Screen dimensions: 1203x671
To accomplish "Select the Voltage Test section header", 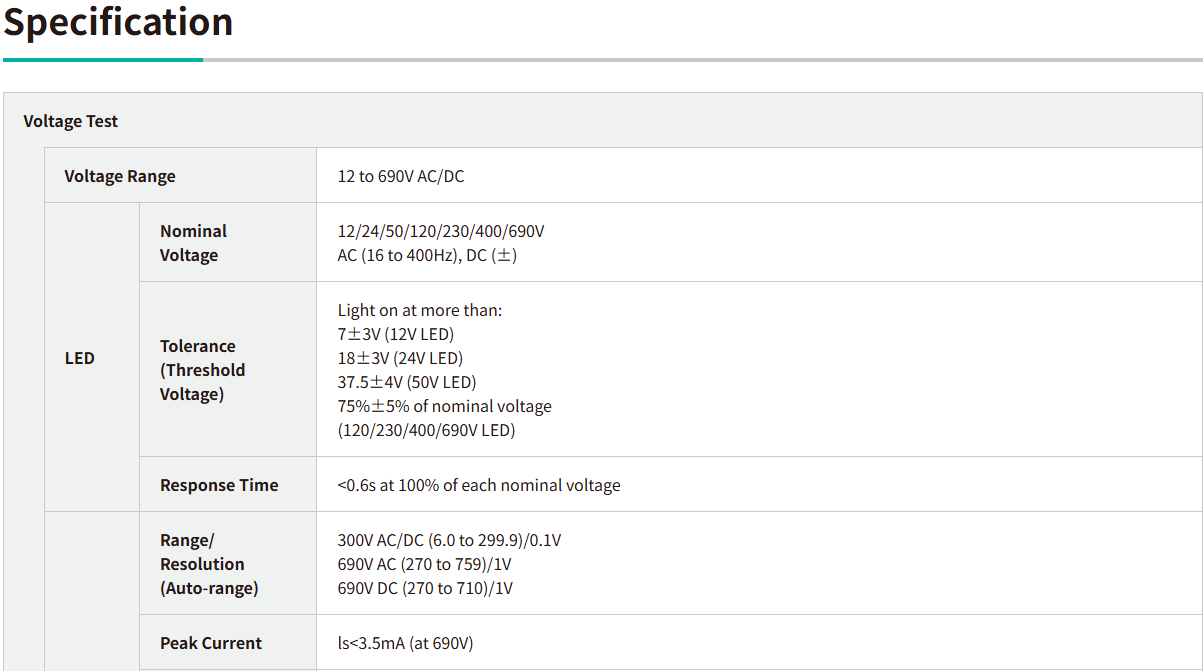I will point(71,121).
